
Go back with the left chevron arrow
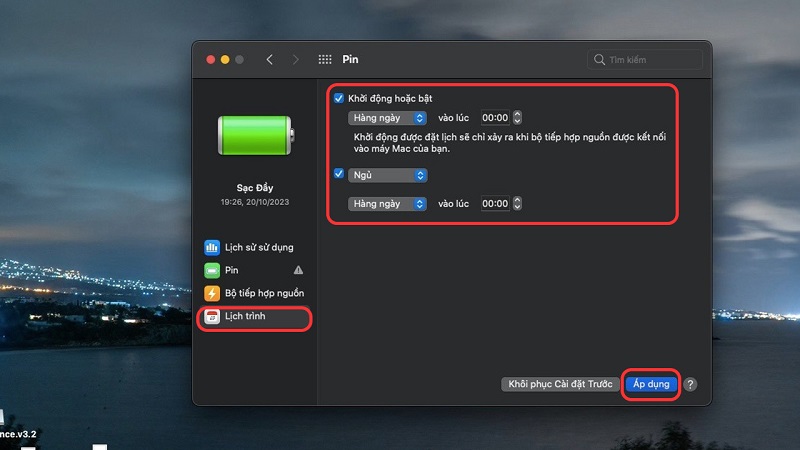[270, 60]
